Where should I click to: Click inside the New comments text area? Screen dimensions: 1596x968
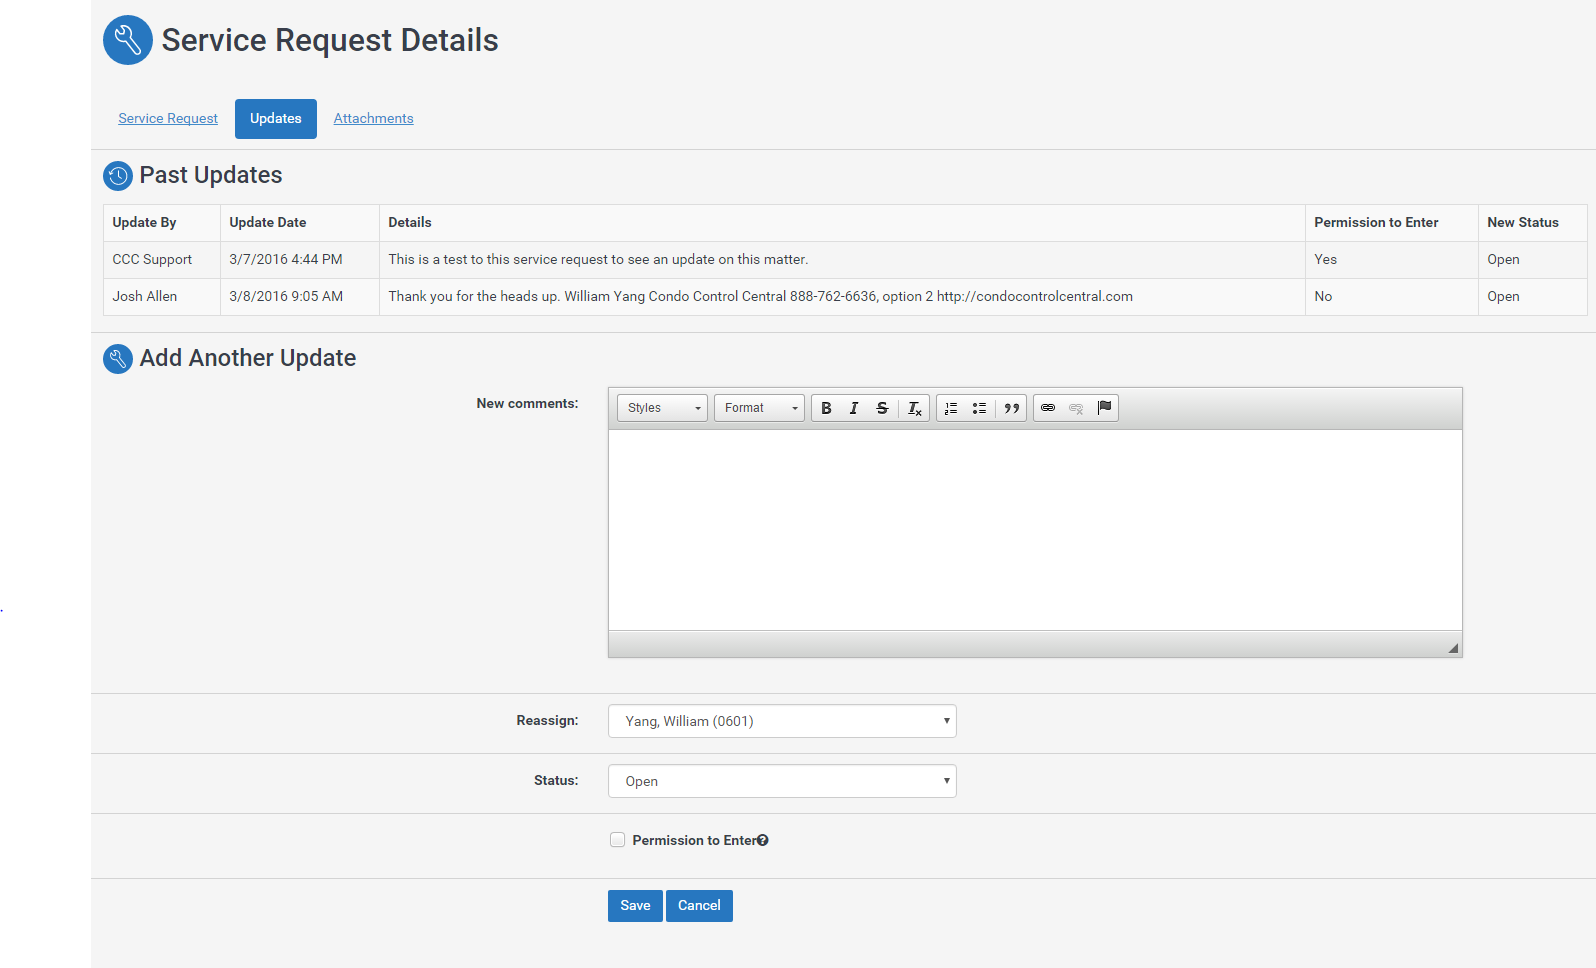[1035, 530]
